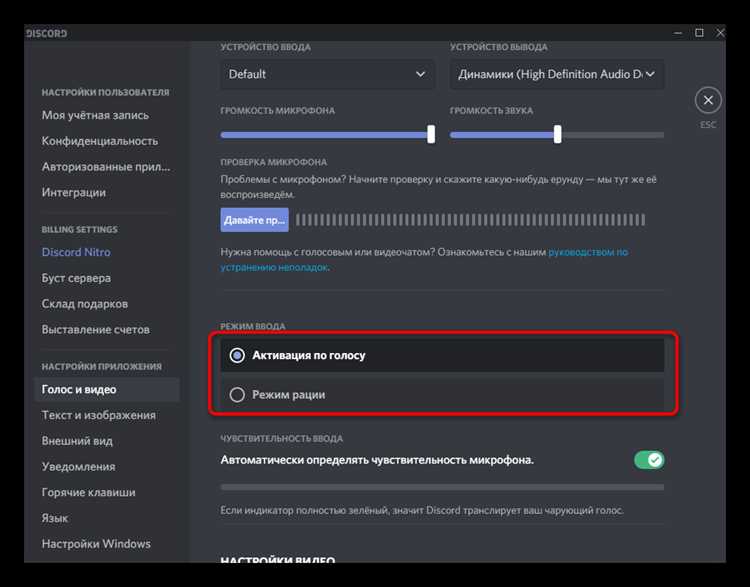Image resolution: width=750 pixels, height=587 pixels.
Task: Open the troubleshooting guide link
Action: click(588, 252)
